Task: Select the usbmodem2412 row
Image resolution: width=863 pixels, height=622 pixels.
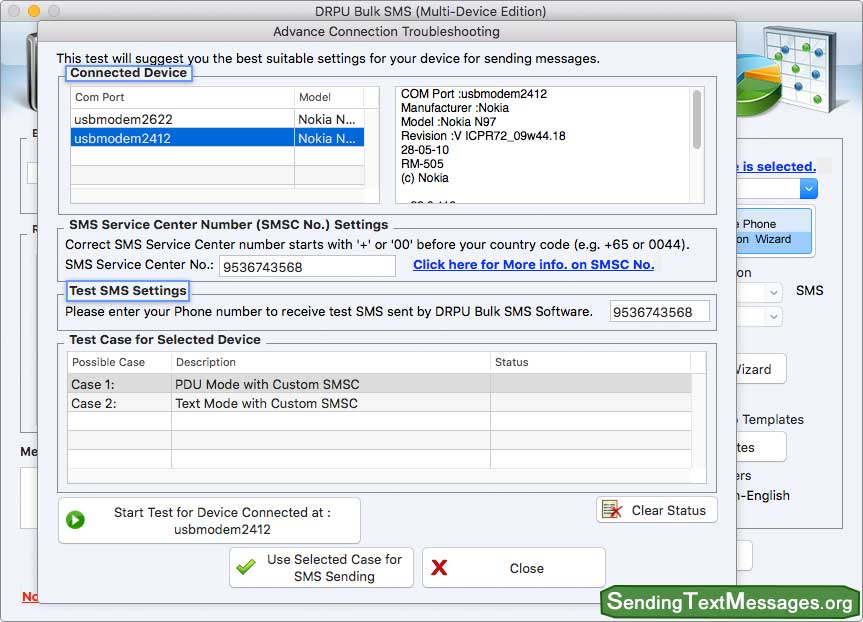Action: (x=217, y=138)
